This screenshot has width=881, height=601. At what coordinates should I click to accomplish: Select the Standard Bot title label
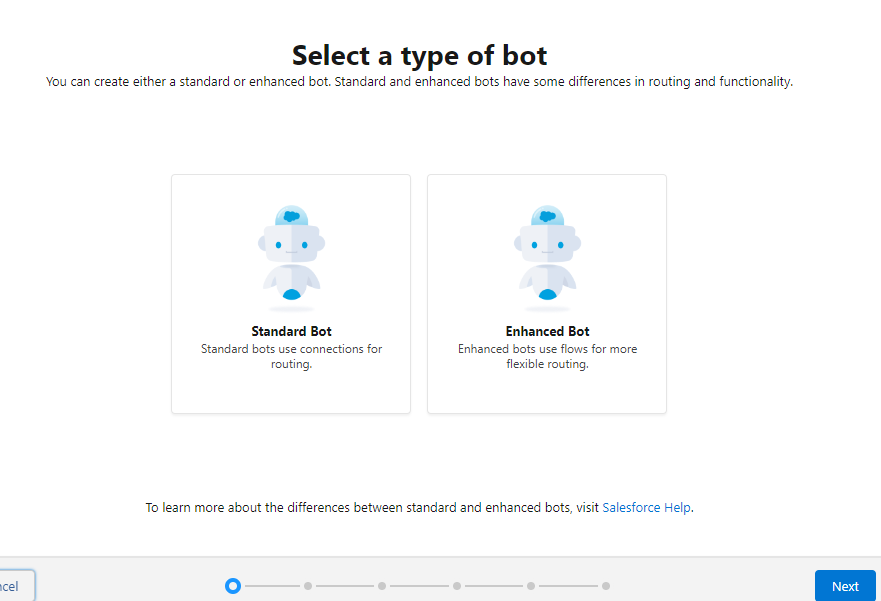point(291,331)
